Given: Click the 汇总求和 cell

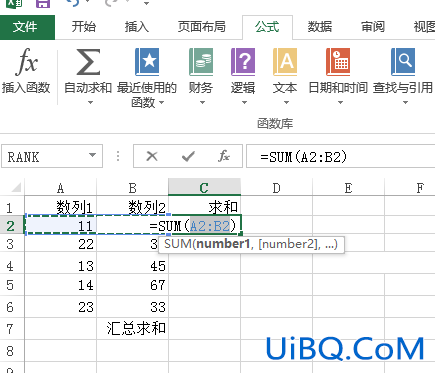Looking at the screenshot, I should coord(133,329).
